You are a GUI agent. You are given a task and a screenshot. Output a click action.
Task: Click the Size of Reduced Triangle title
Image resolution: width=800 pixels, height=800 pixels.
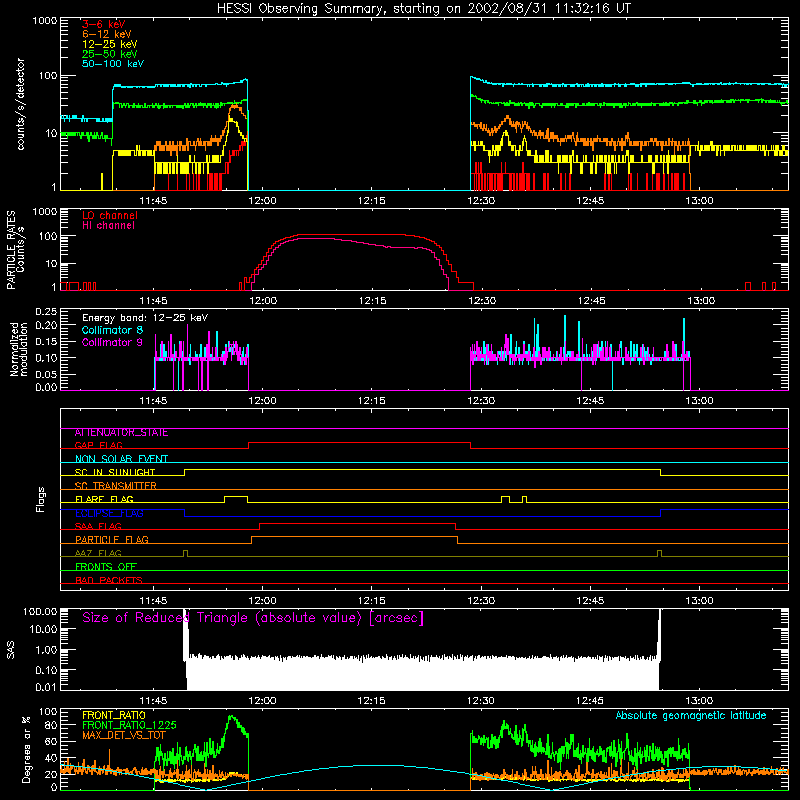253,618
